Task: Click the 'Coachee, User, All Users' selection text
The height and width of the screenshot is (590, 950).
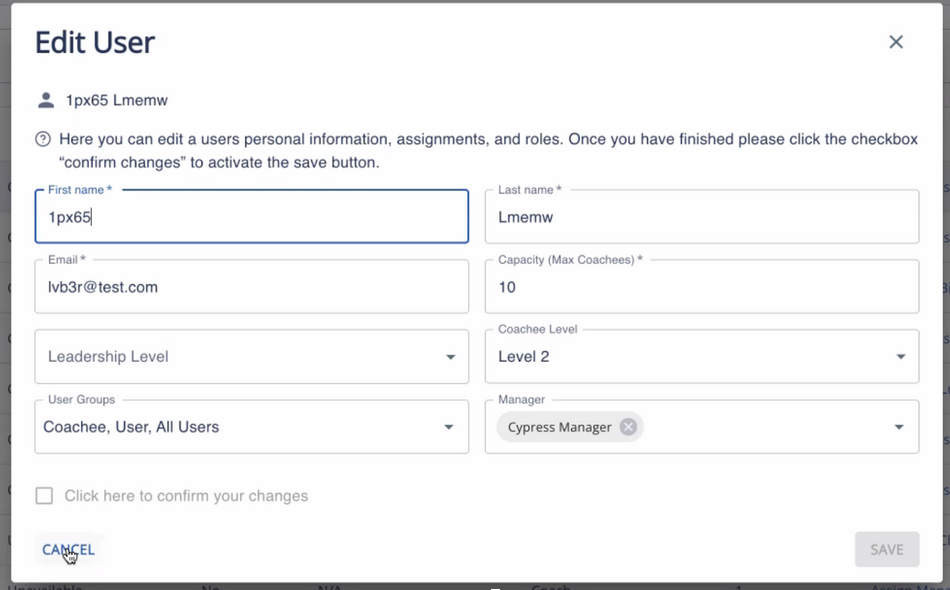Action: (x=131, y=427)
